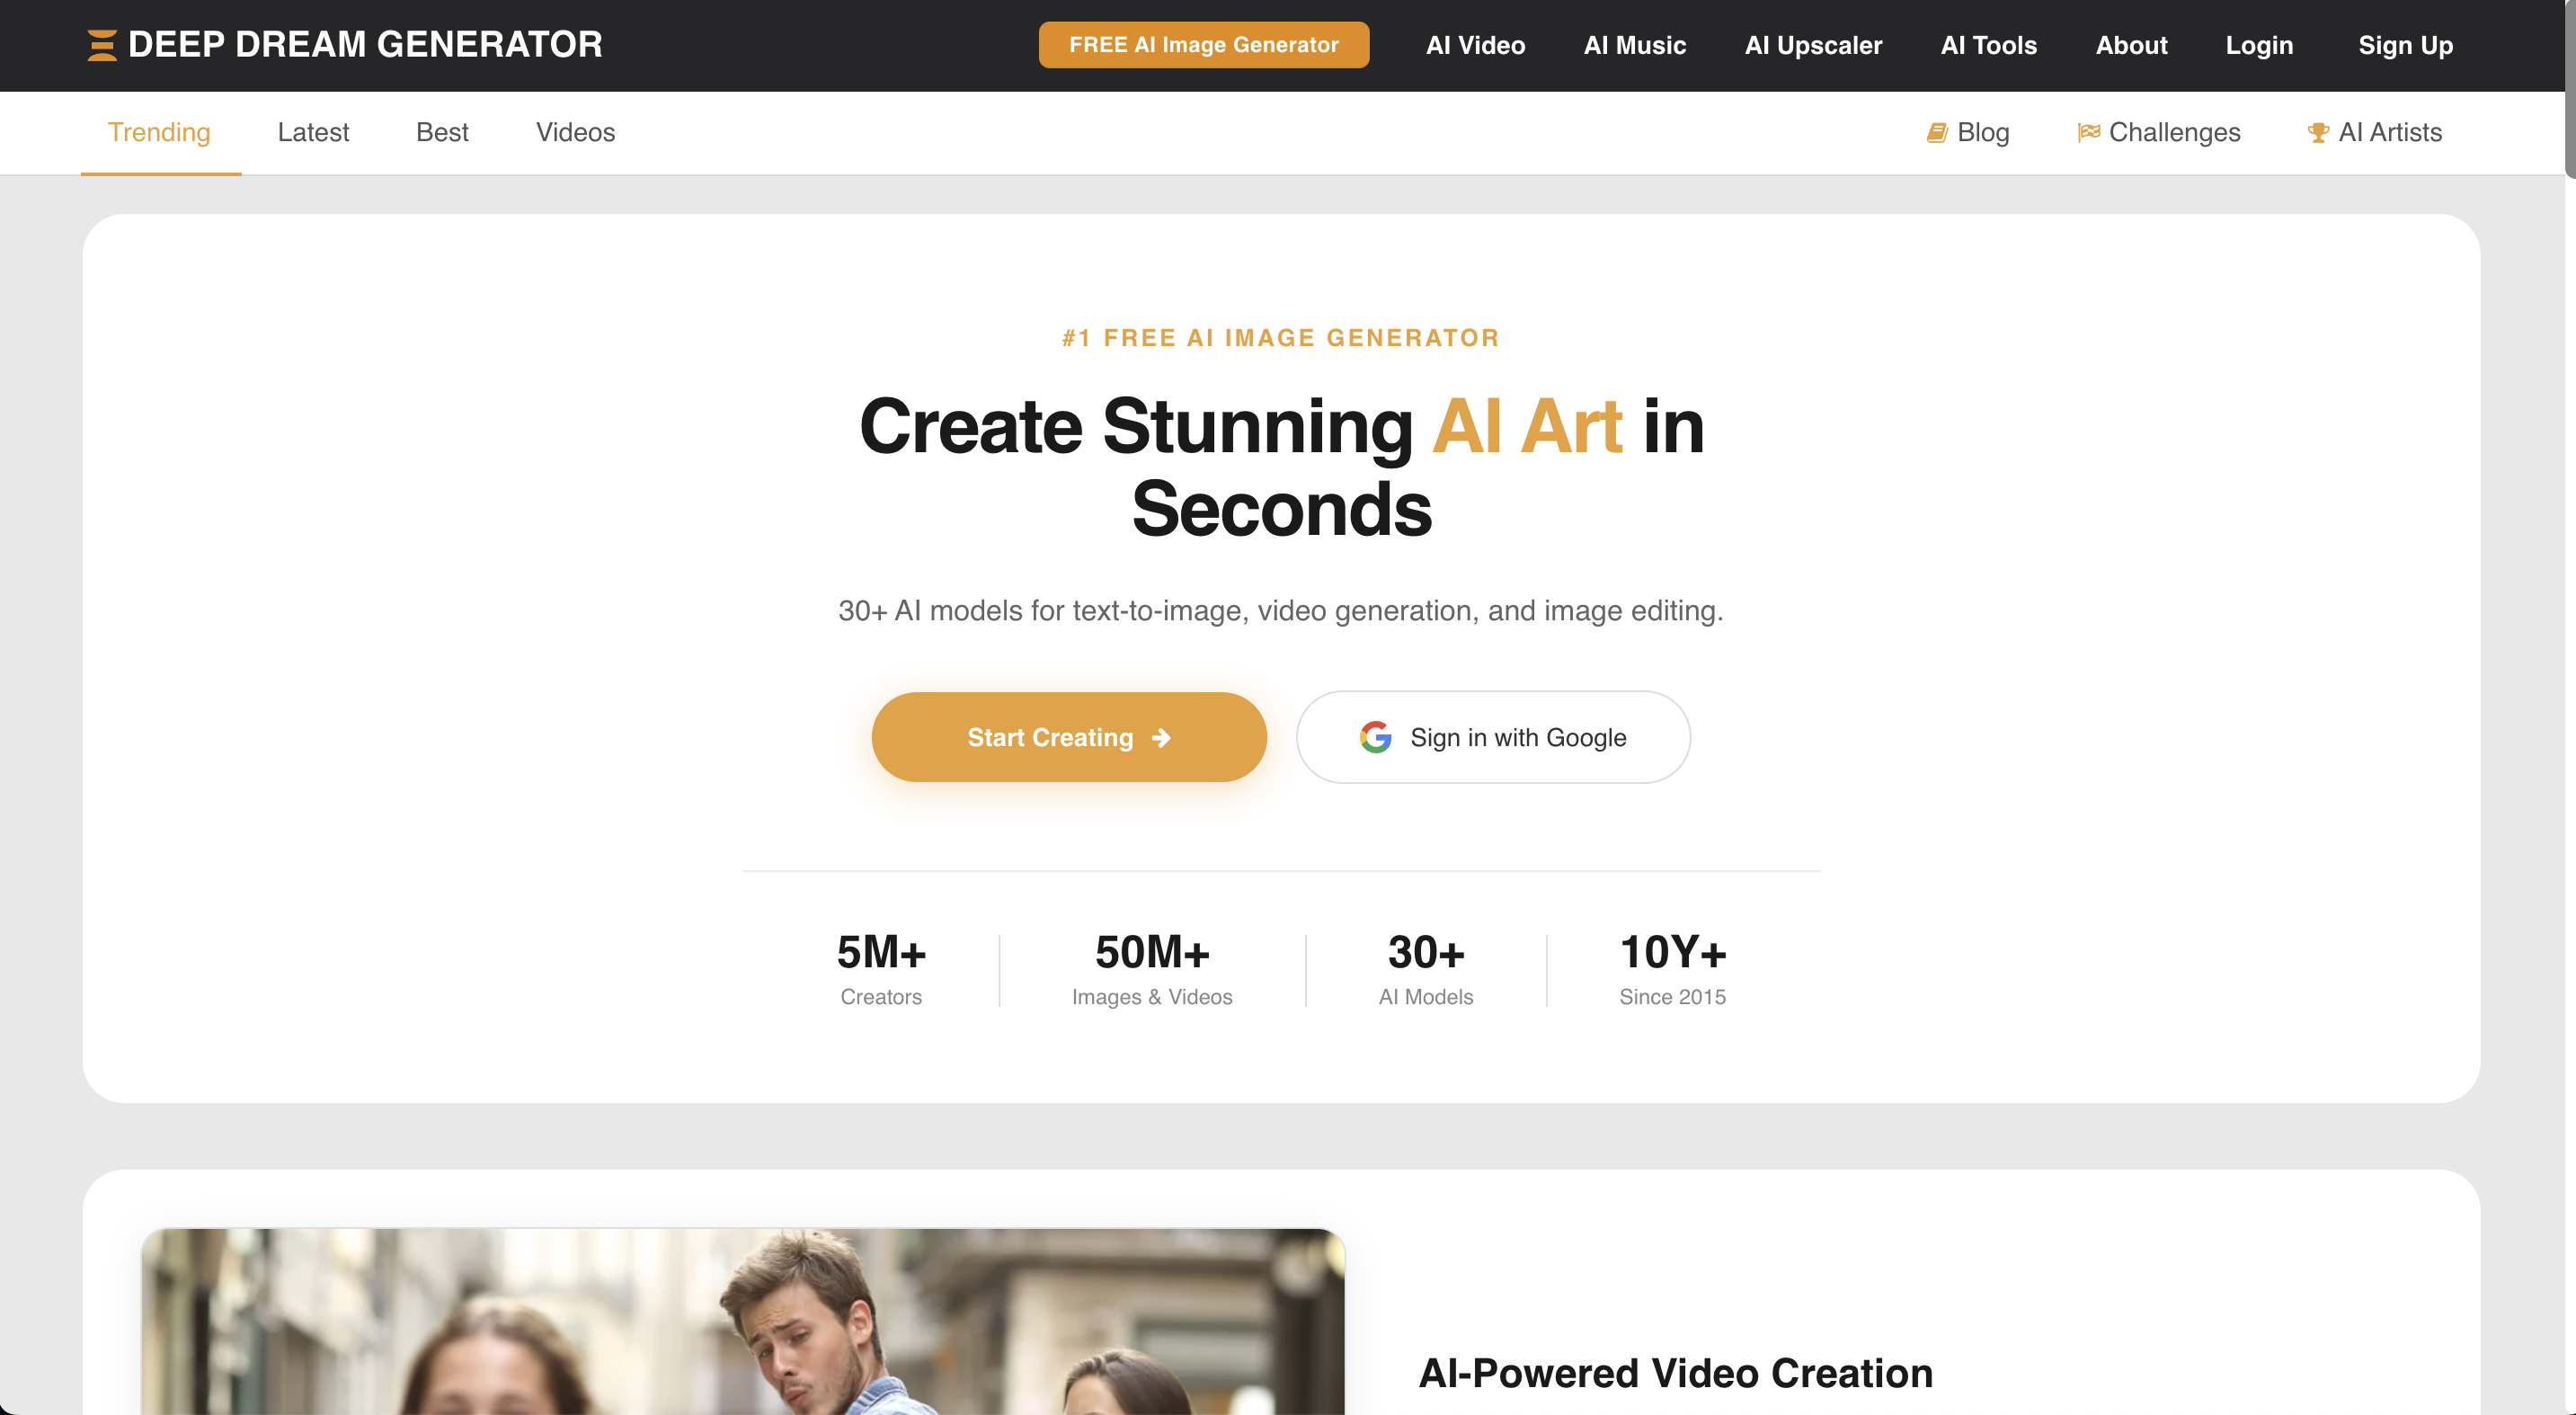
Task: Click the 'AI-Powered Video Creation' heading
Action: pyautogui.click(x=1676, y=1373)
